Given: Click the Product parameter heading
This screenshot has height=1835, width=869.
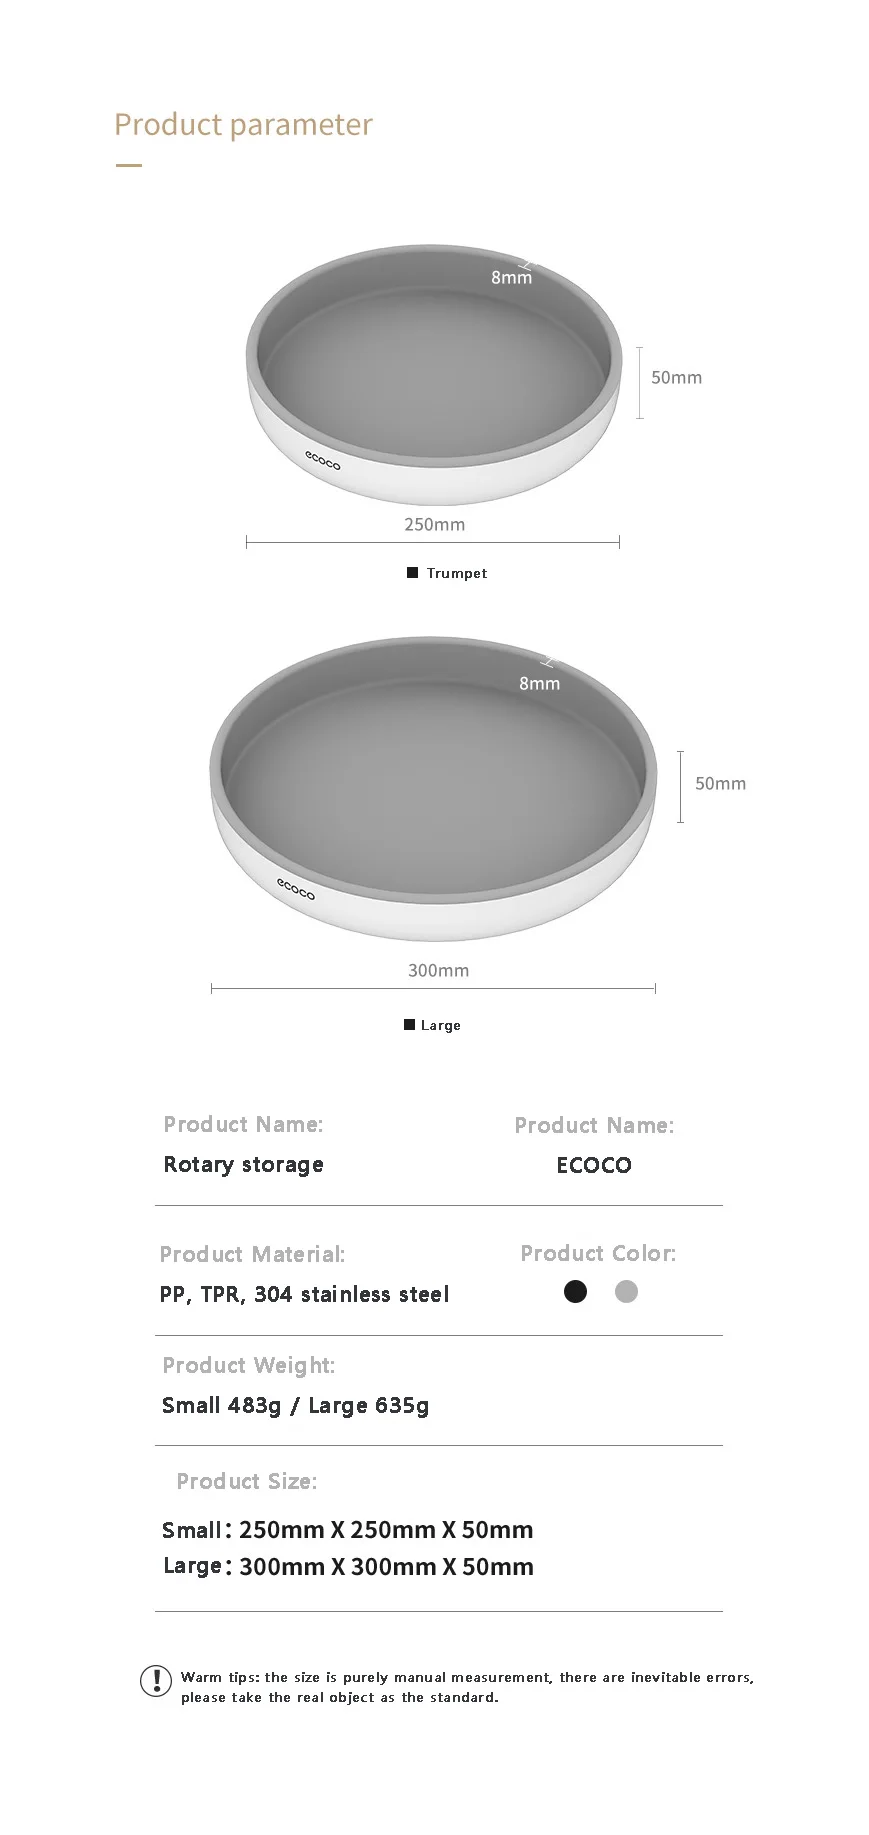Looking at the screenshot, I should 243,124.
